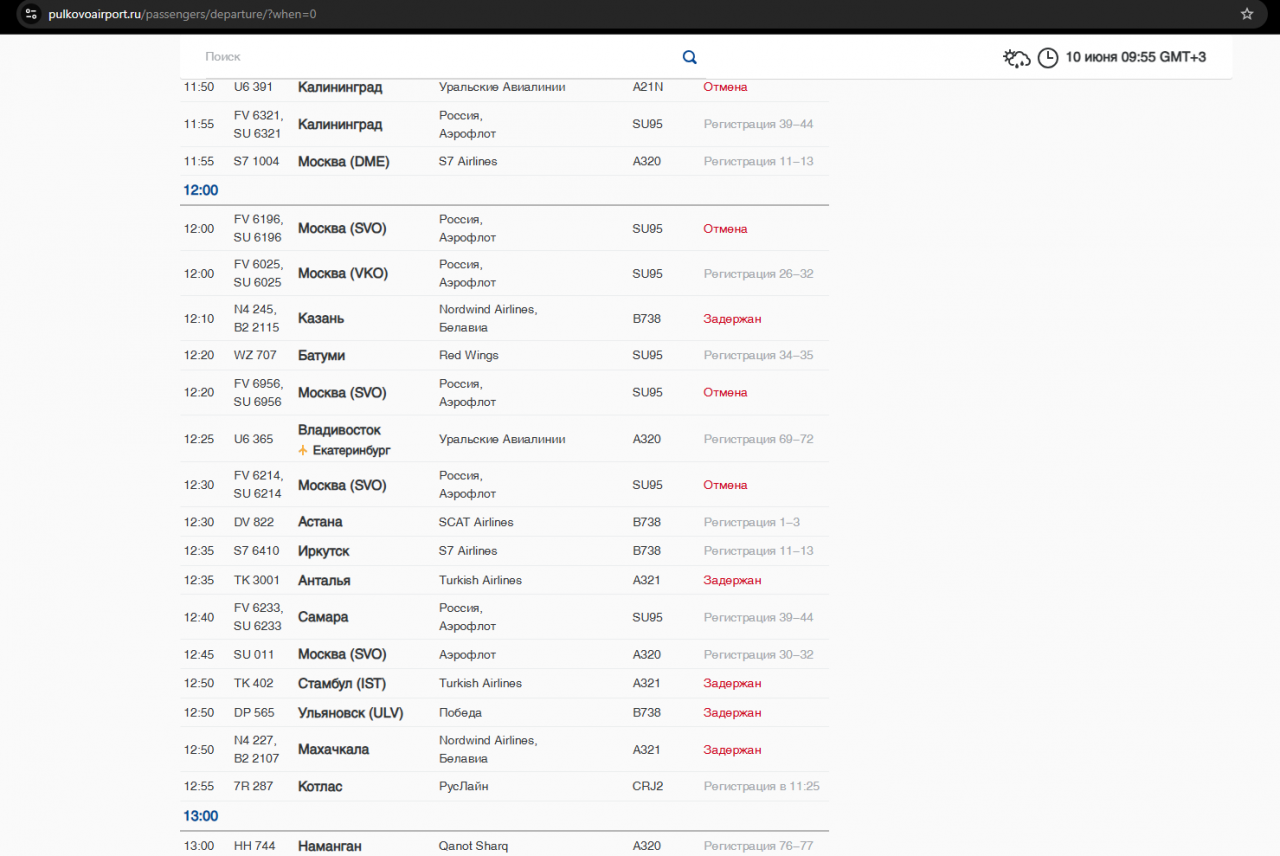
Task: Click the pulkovoairport.ru URL in address bar
Action: pyautogui.click(x=183, y=14)
